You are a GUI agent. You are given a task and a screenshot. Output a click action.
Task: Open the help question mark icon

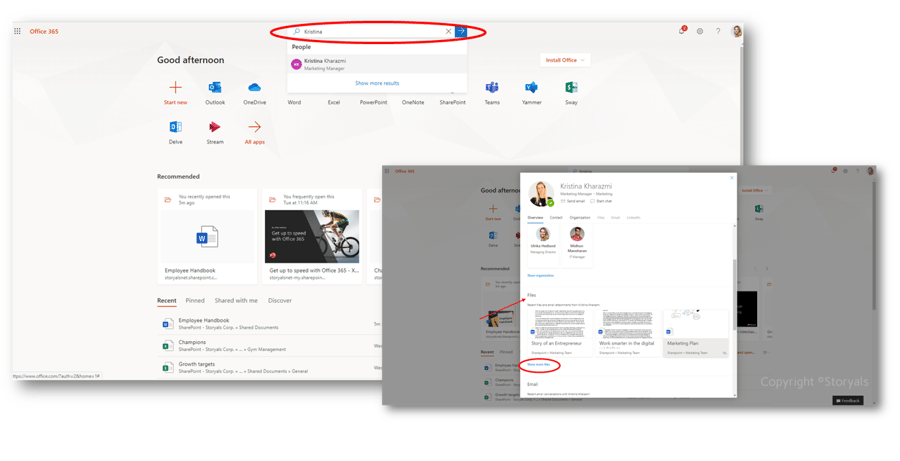click(718, 31)
